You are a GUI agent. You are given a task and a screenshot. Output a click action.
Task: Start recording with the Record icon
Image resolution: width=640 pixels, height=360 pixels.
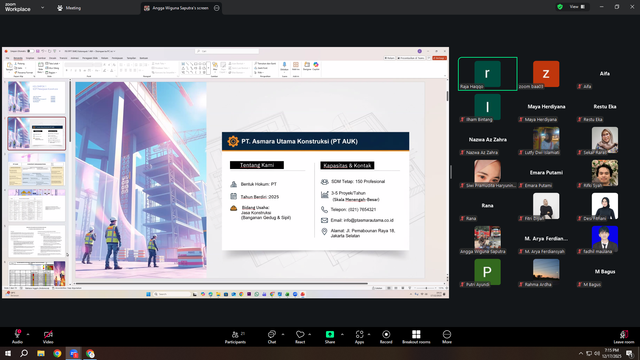click(386, 334)
